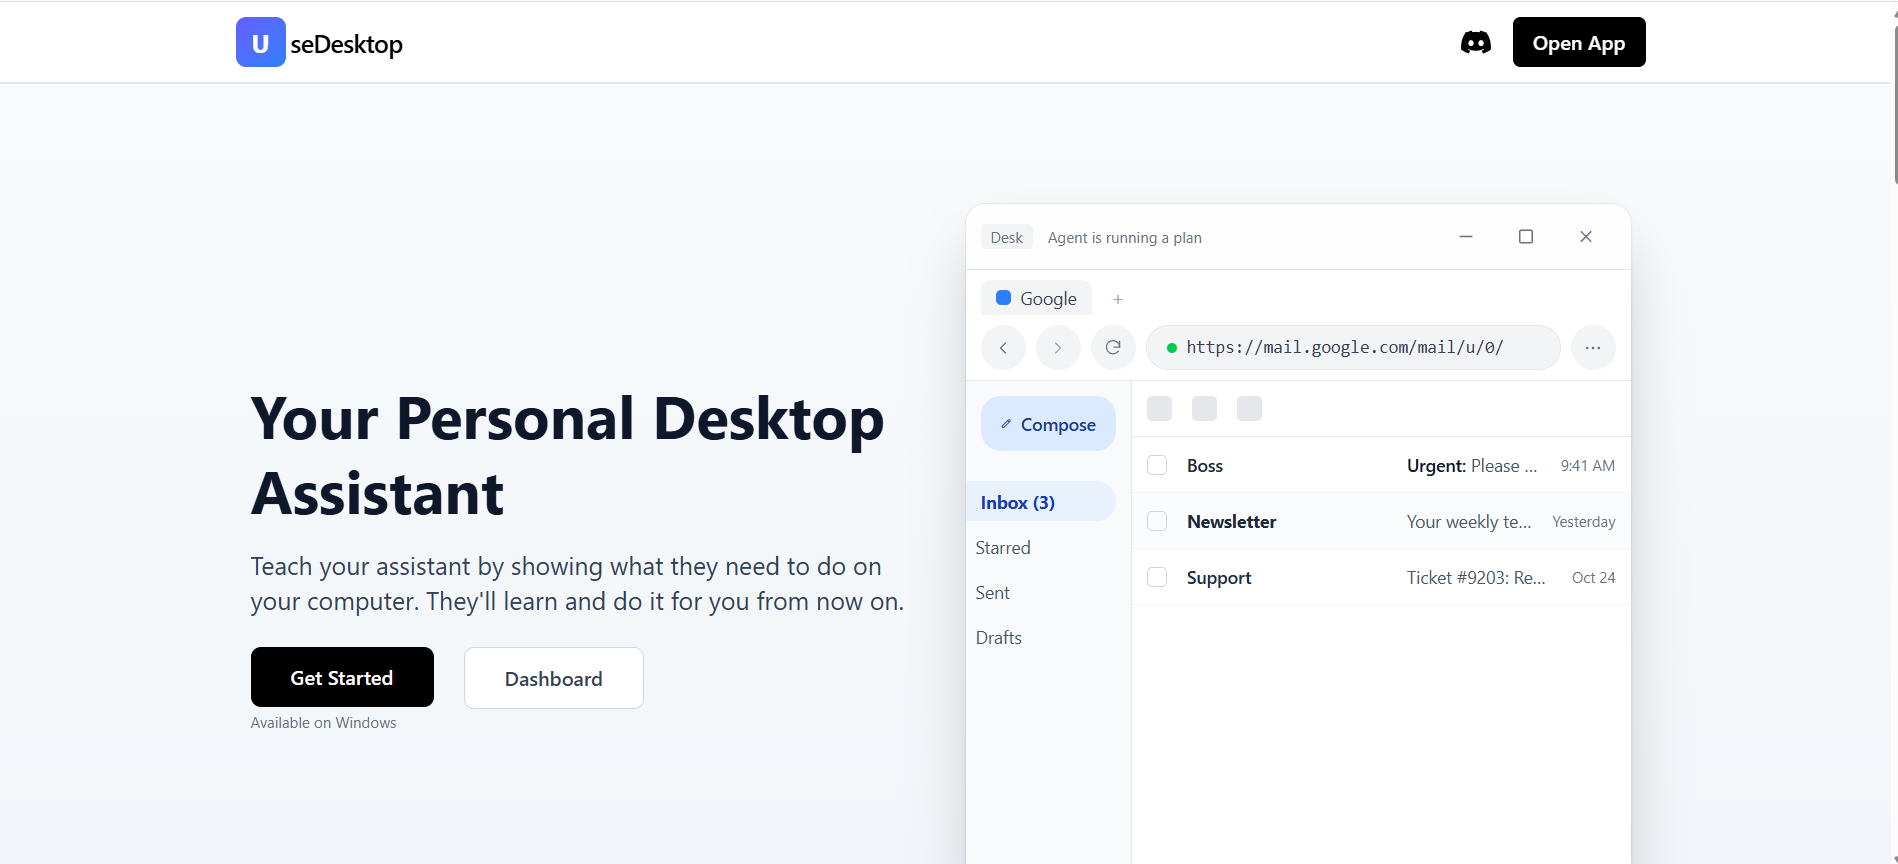Open the Dashboard button
Image resolution: width=1898 pixels, height=864 pixels.
554,678
